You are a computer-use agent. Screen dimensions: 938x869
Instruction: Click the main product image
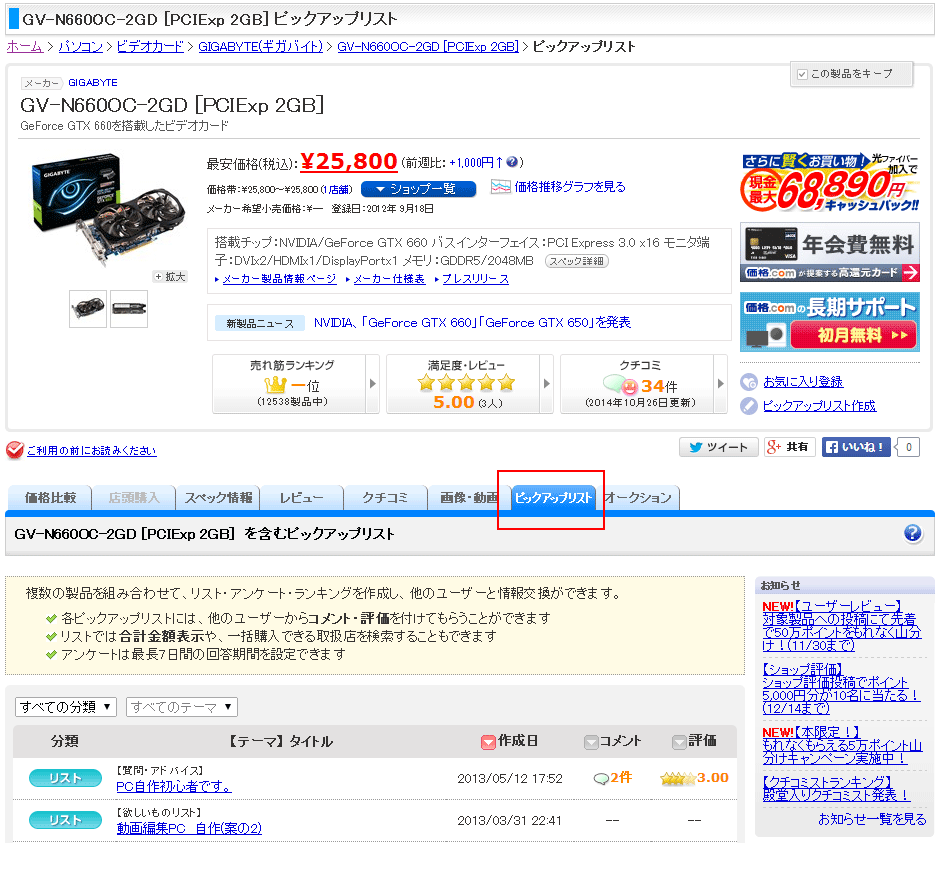point(108,209)
